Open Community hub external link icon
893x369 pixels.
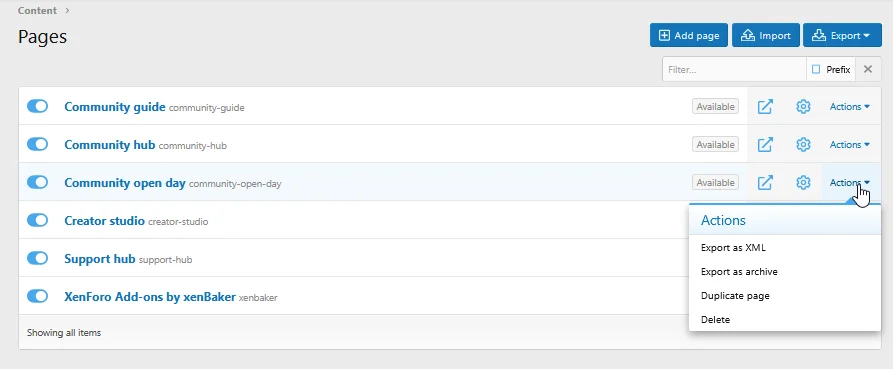765,145
